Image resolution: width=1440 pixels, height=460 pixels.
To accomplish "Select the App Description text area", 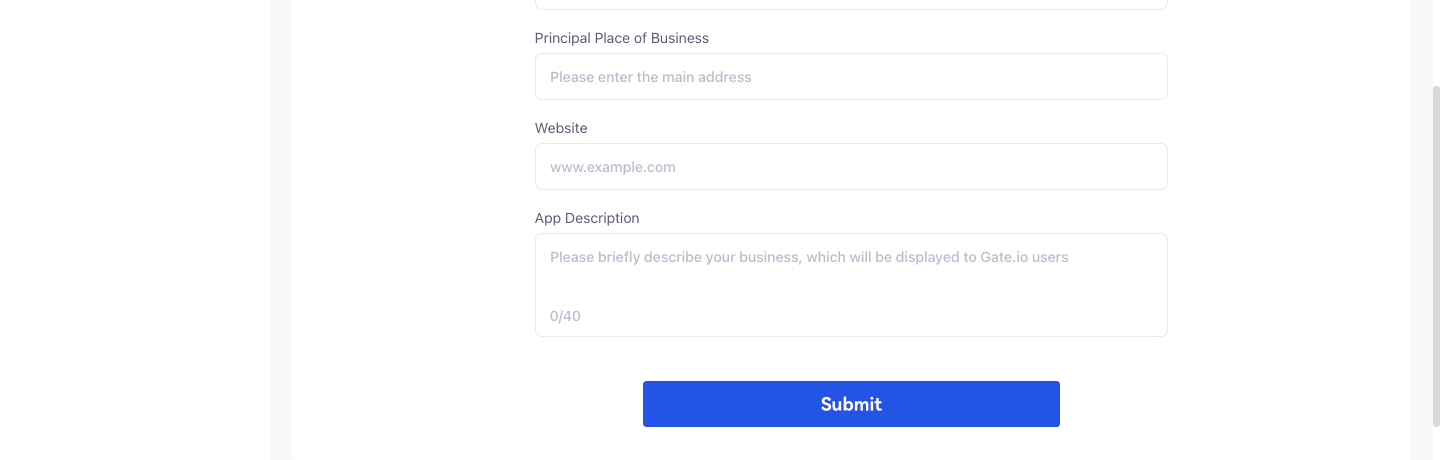I will click(x=850, y=286).
